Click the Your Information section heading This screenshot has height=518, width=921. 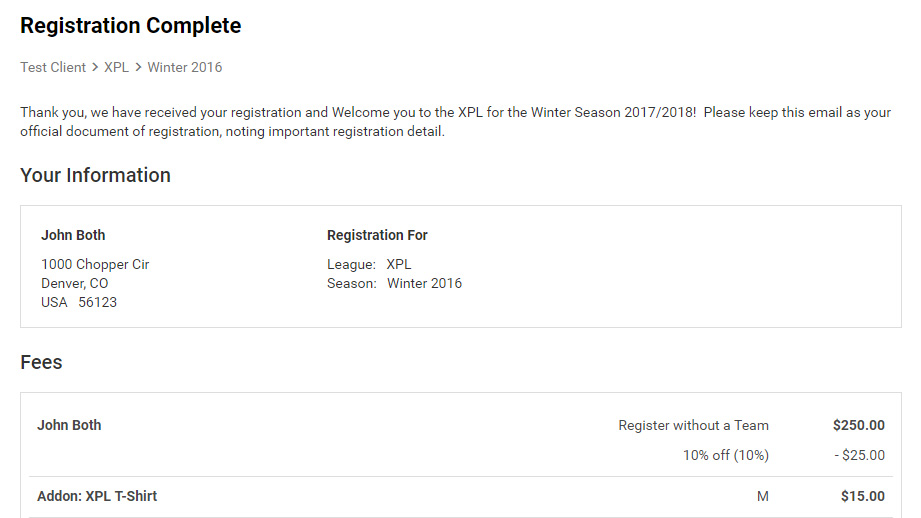(95, 175)
